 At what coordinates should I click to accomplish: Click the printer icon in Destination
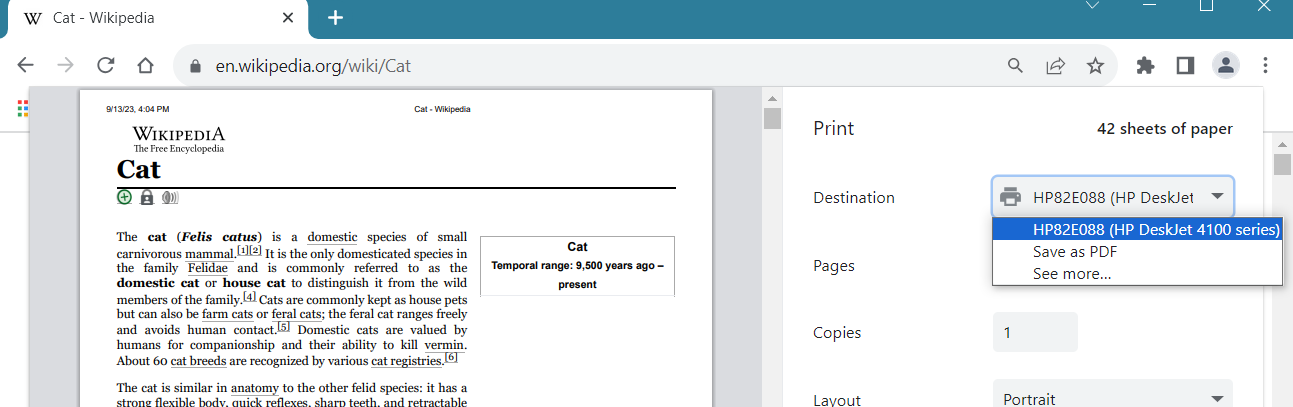point(1010,197)
